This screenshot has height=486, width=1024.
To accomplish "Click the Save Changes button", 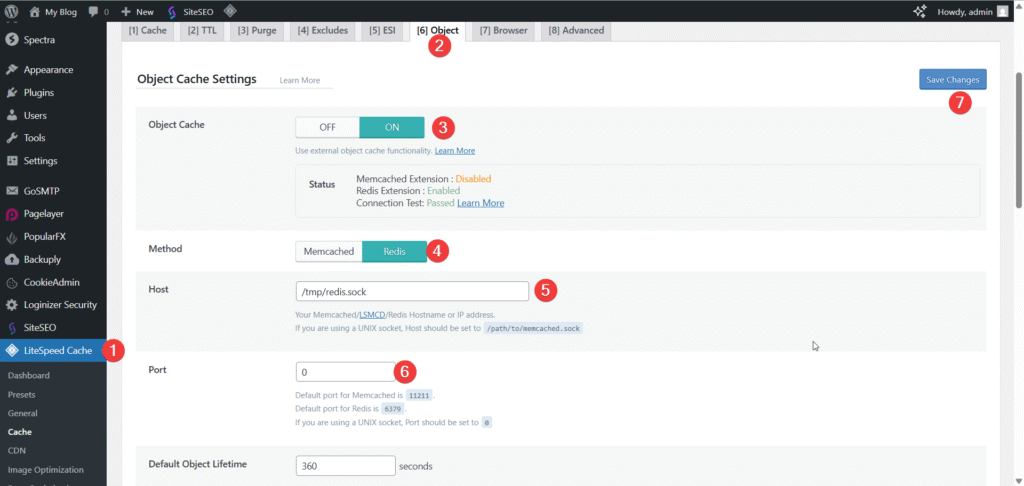I will [952, 79].
